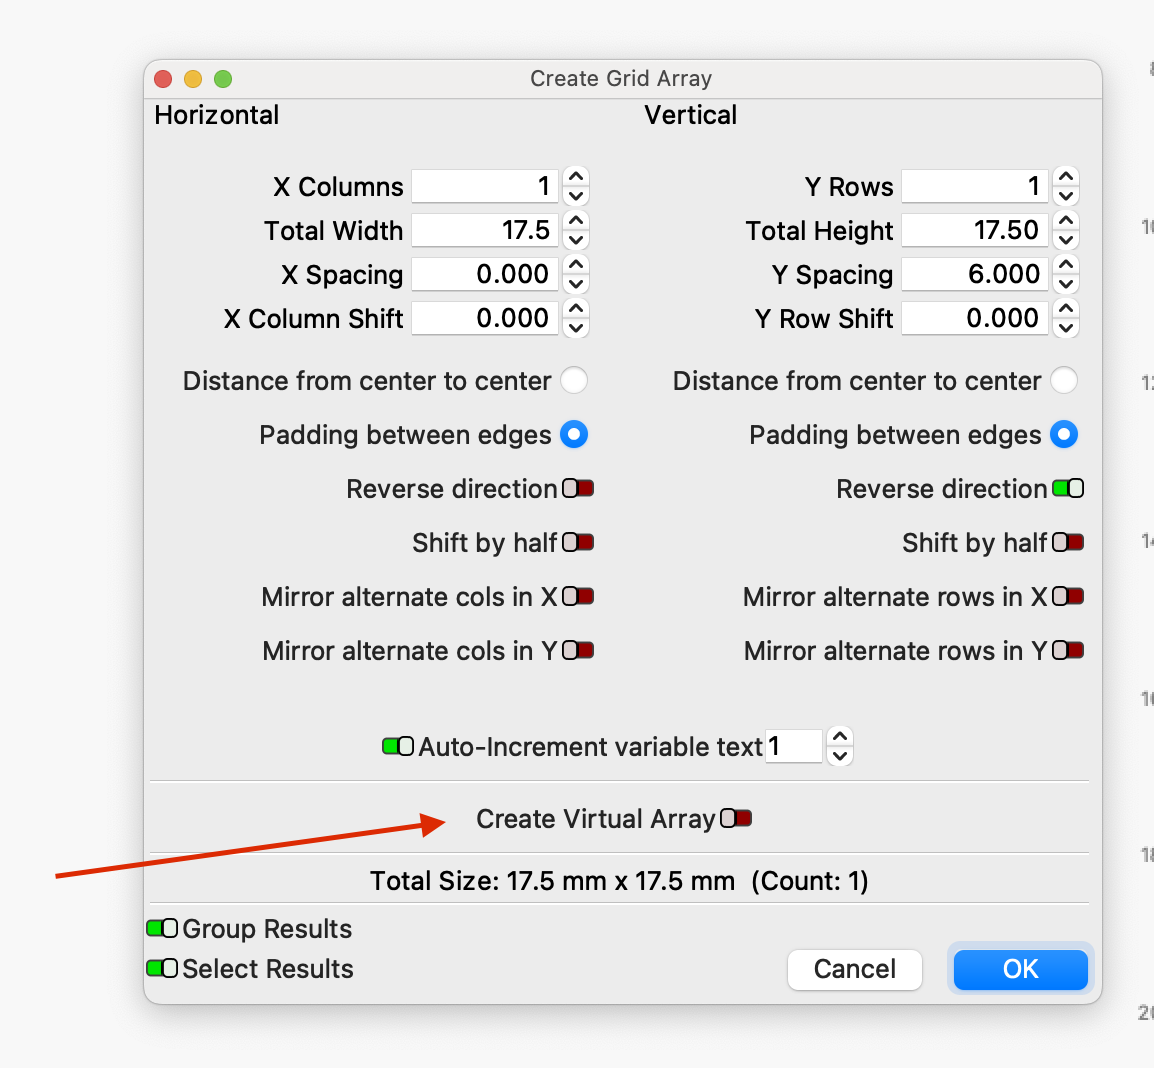Select horizontal Distance from center to center

pyautogui.click(x=574, y=381)
